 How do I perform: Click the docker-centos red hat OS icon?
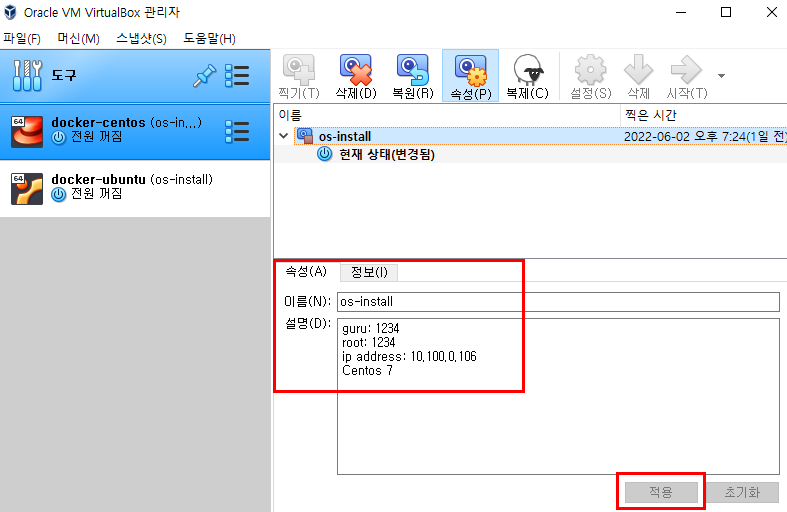point(27,132)
